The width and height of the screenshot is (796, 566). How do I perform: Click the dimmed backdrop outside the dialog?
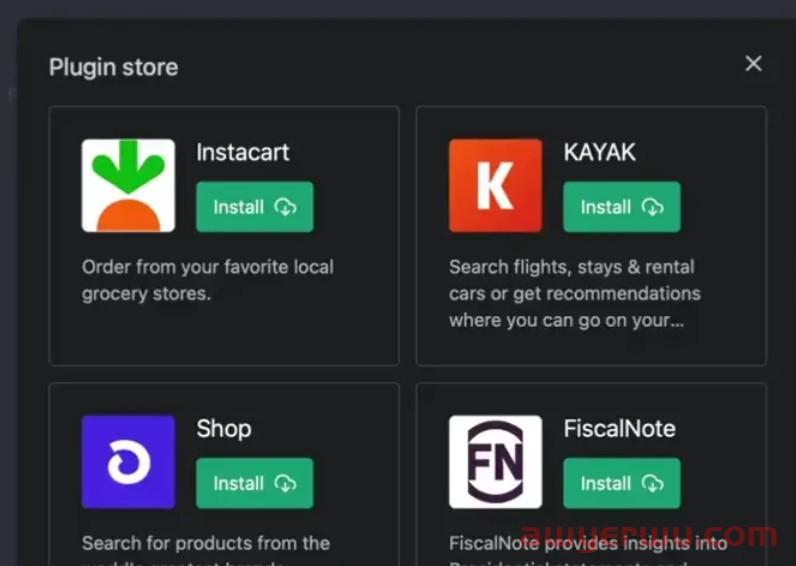click(396, 8)
